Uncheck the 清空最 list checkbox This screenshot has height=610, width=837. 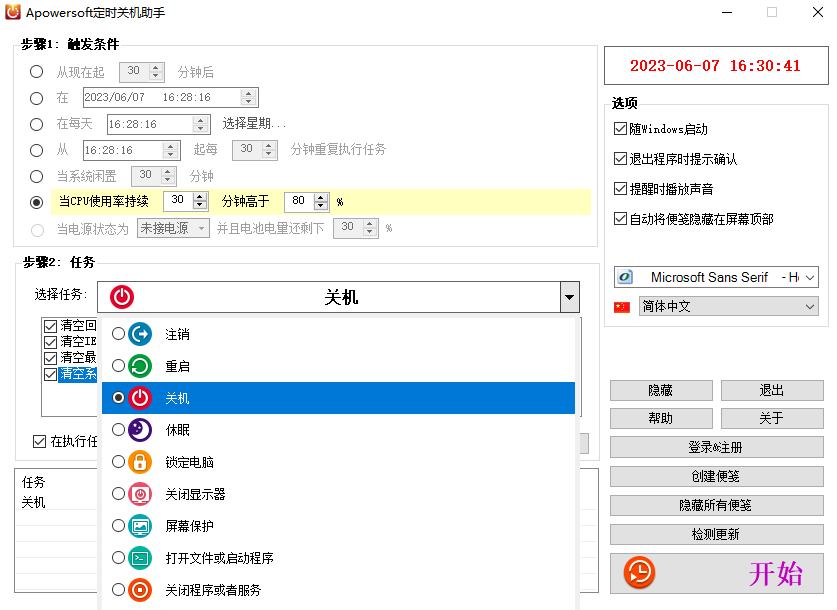[x=50, y=358]
